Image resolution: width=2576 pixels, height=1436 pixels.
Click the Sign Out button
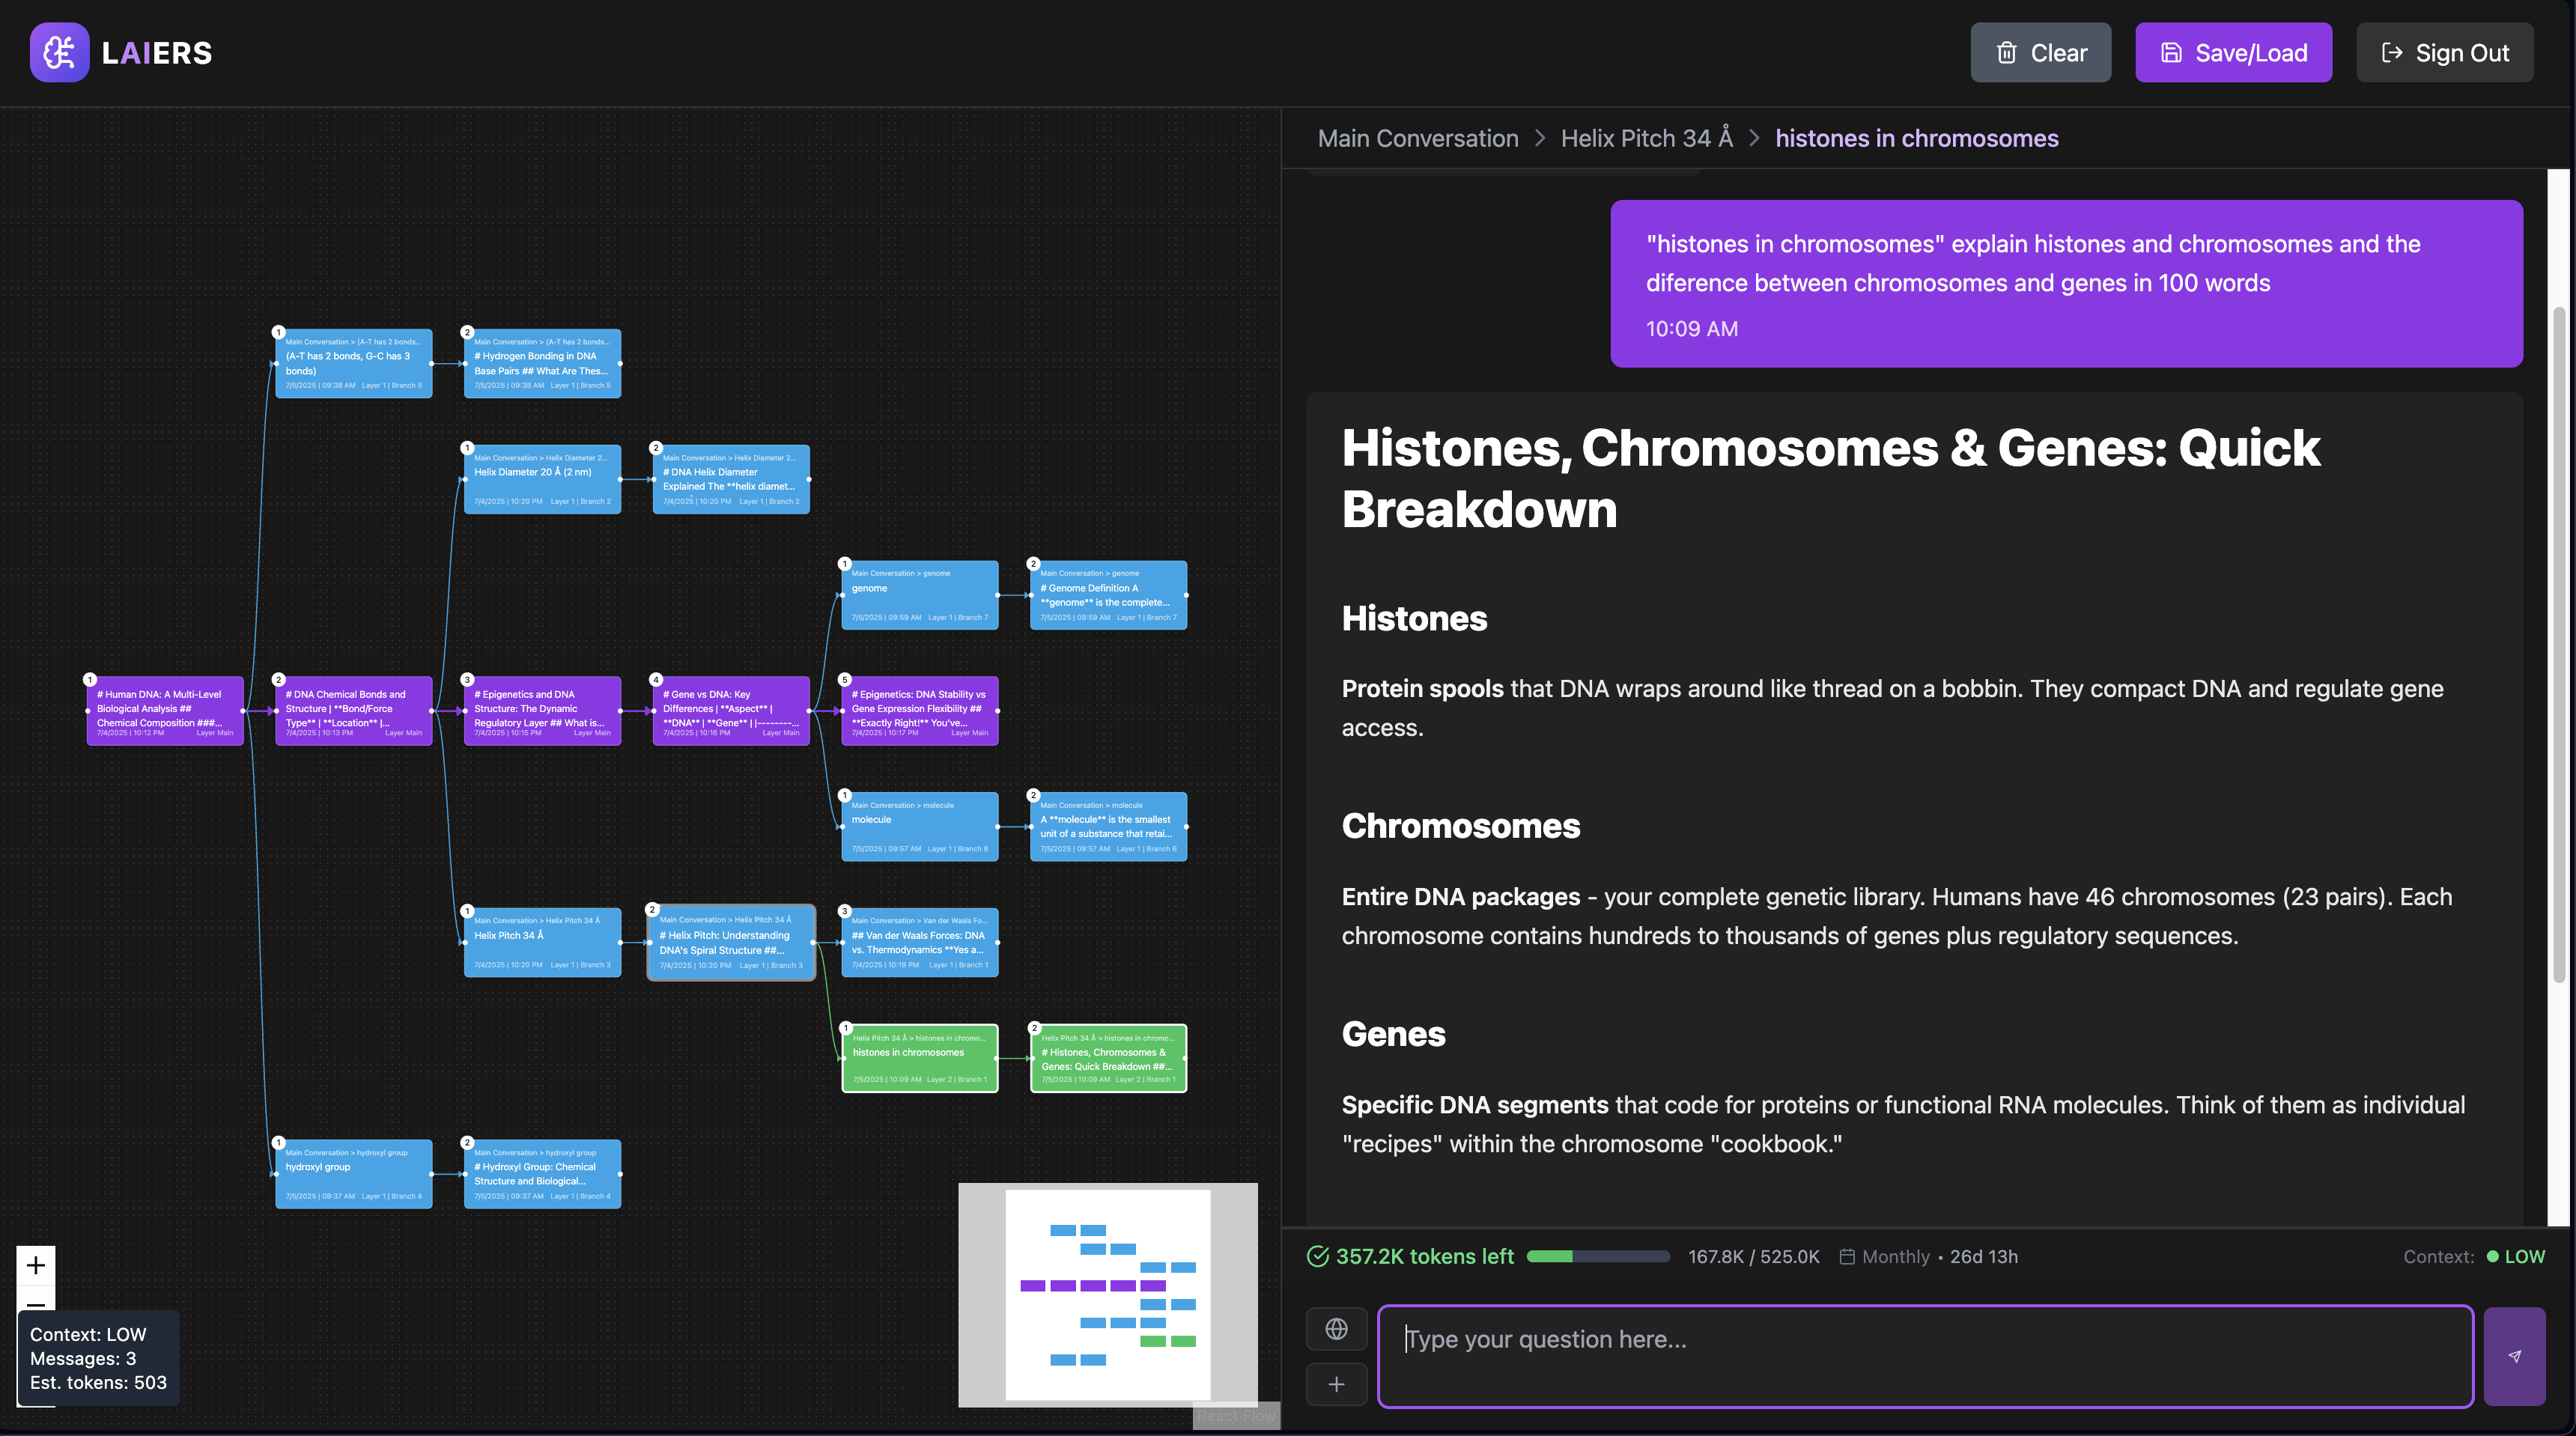click(2444, 53)
